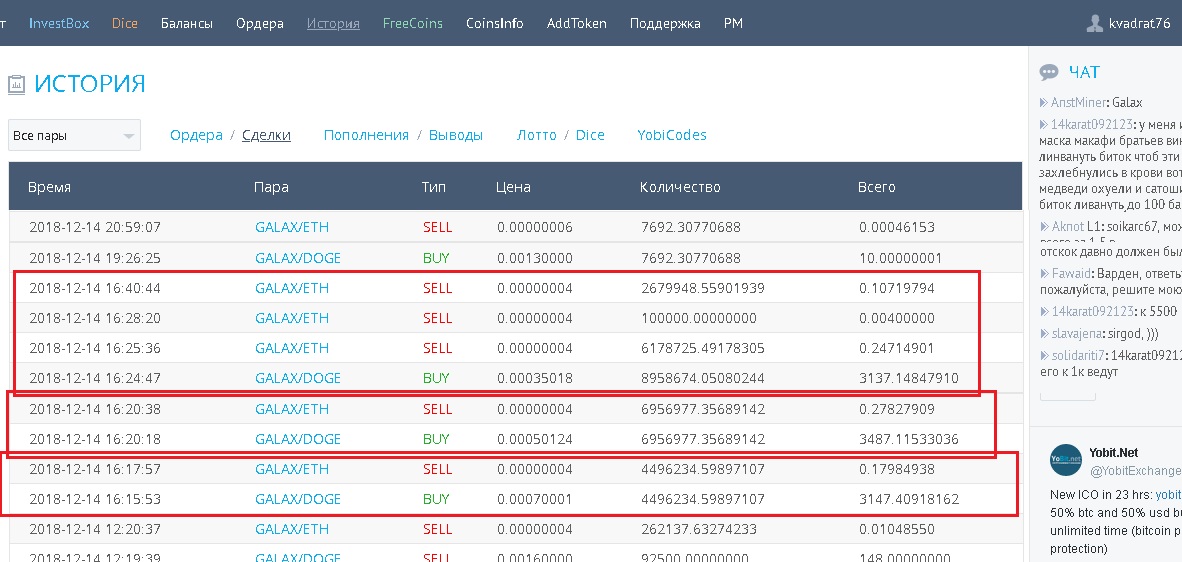
Task: Click the @YobitExchange Twitter handle
Action: 1135,471
